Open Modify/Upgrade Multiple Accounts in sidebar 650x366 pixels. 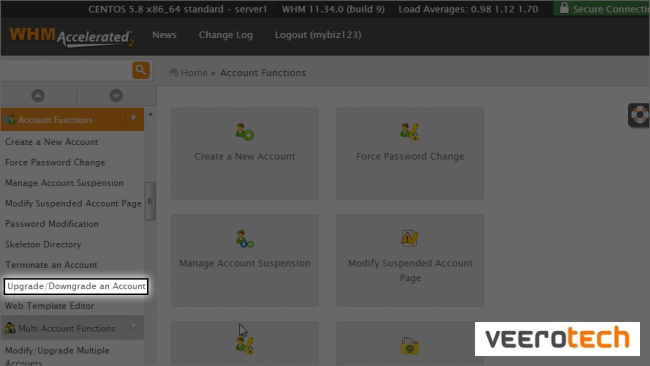[x=57, y=356]
